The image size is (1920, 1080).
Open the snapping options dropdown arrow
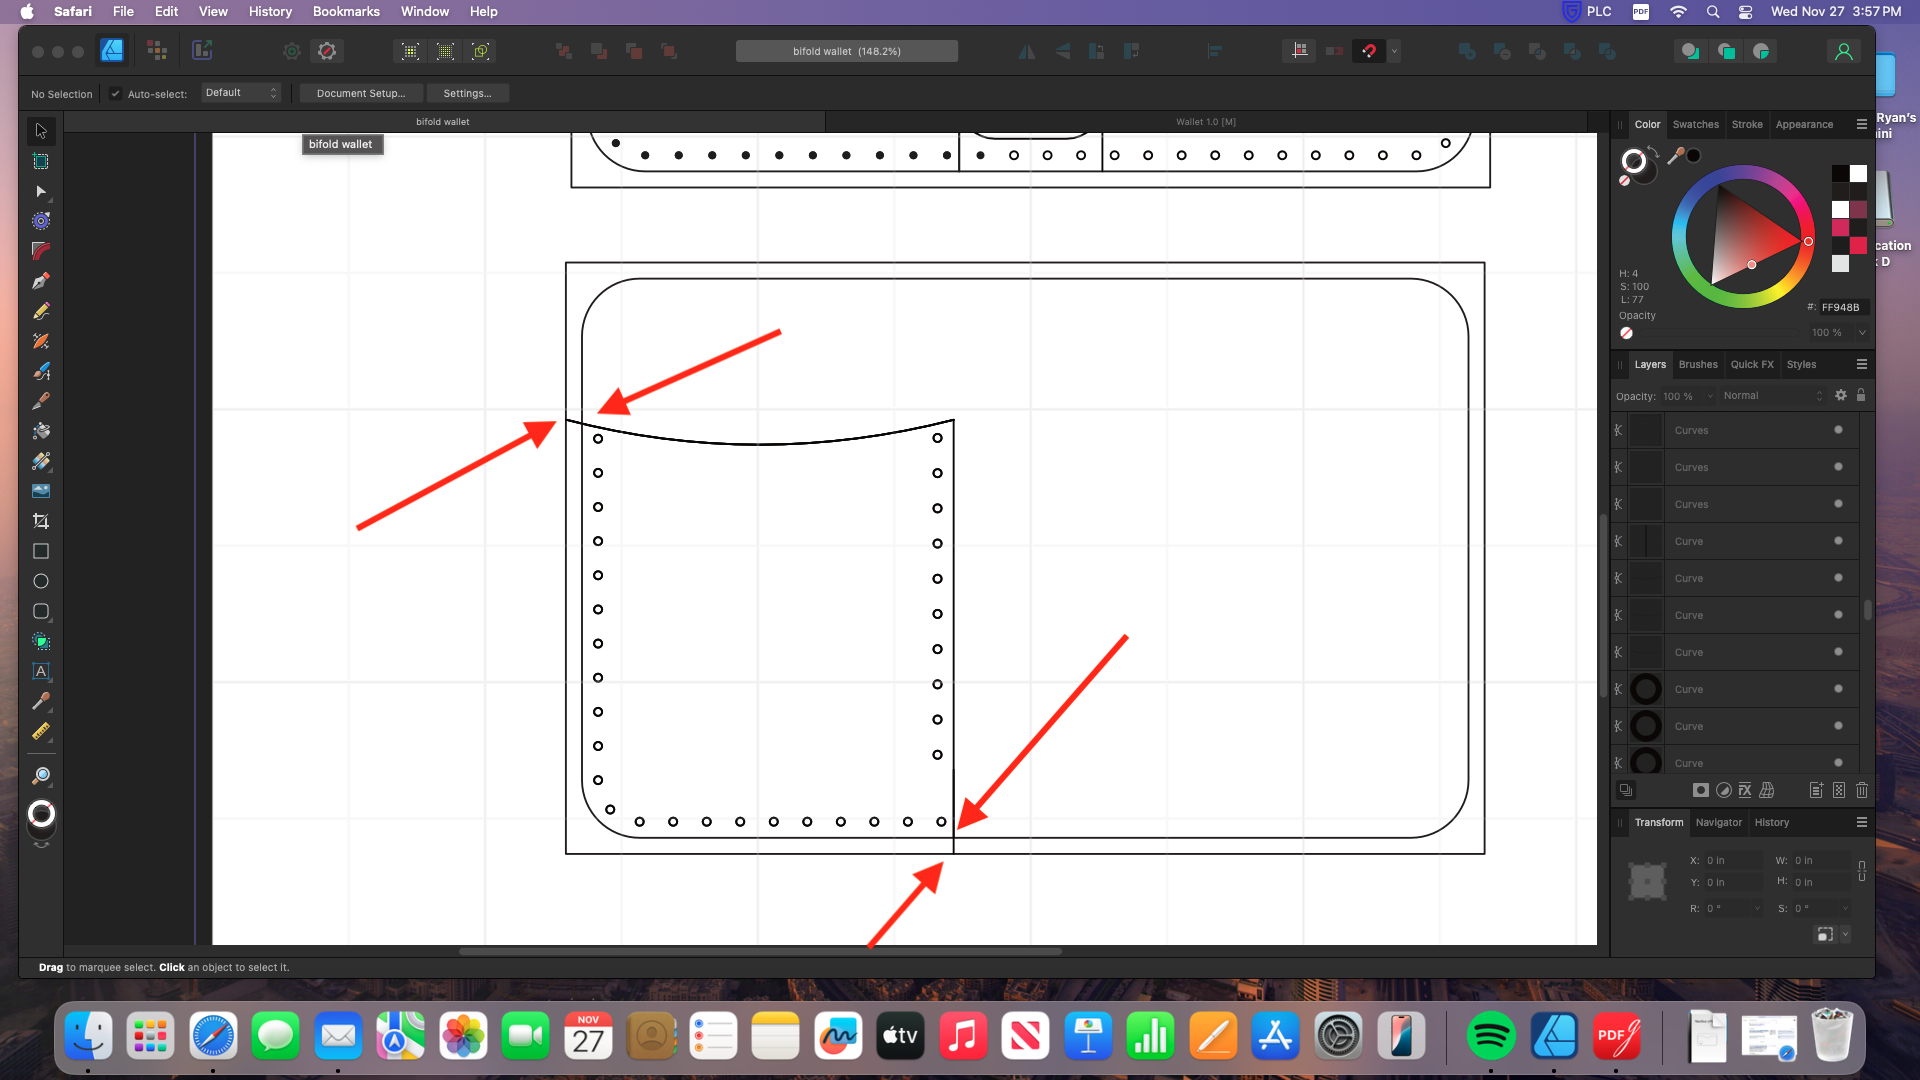[x=1394, y=51]
